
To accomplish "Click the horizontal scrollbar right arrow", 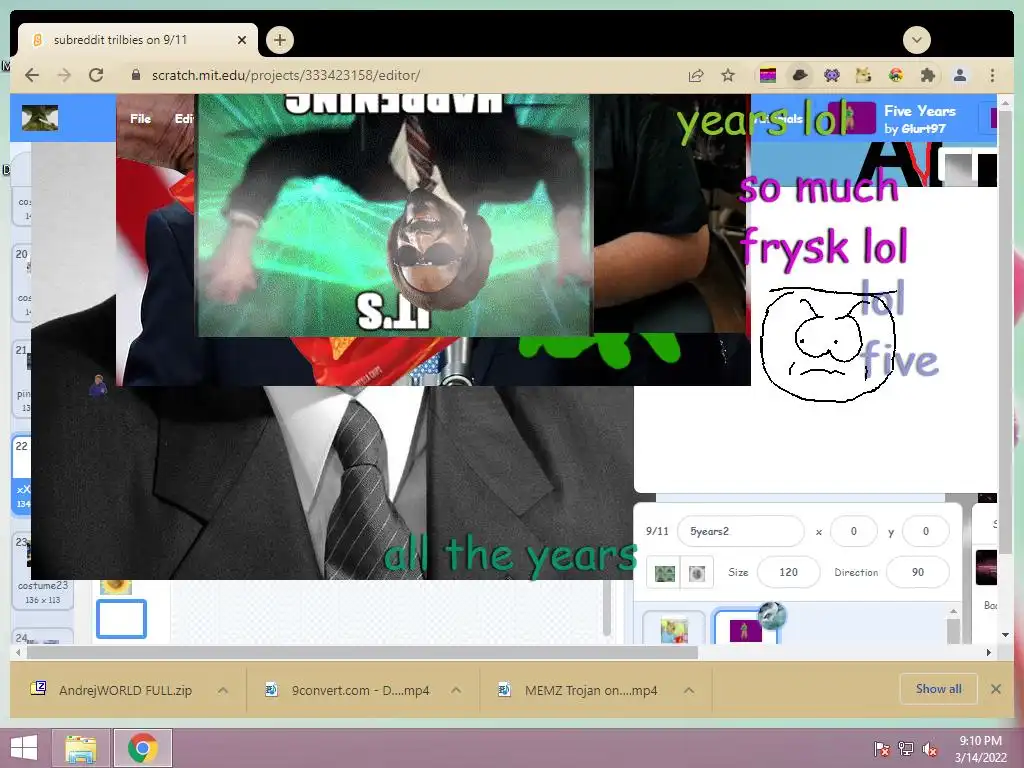I will click(x=989, y=652).
